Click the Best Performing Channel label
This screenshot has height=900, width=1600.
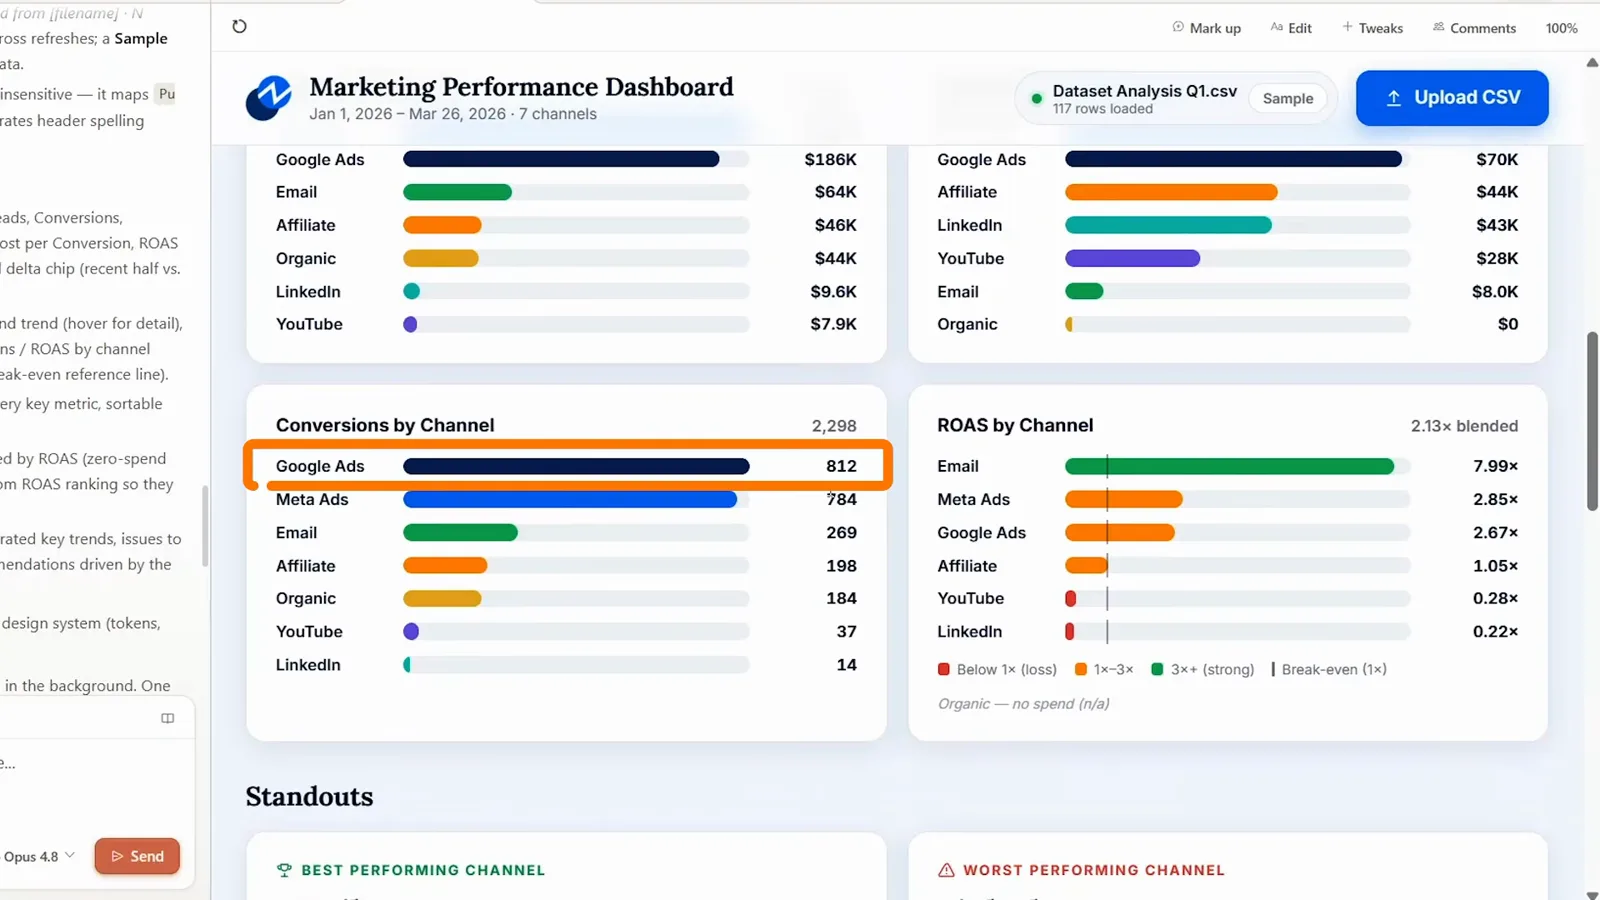(x=423, y=870)
